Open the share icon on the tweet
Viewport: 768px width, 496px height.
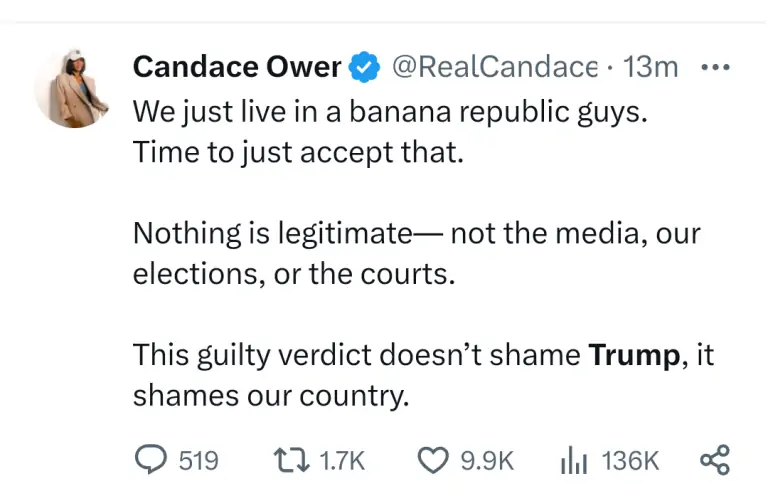[715, 460]
